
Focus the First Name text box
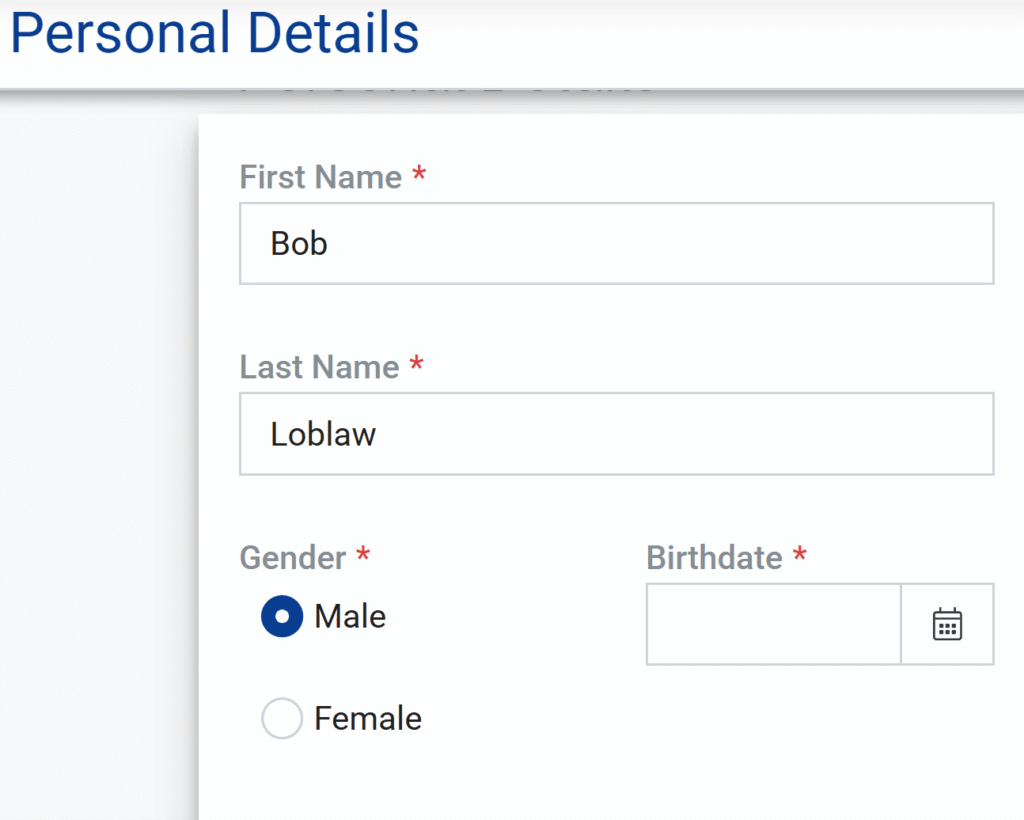click(616, 244)
